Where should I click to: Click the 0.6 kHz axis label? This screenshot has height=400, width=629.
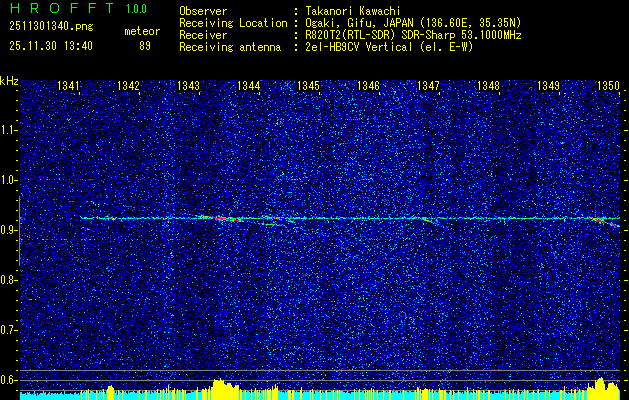[8, 380]
